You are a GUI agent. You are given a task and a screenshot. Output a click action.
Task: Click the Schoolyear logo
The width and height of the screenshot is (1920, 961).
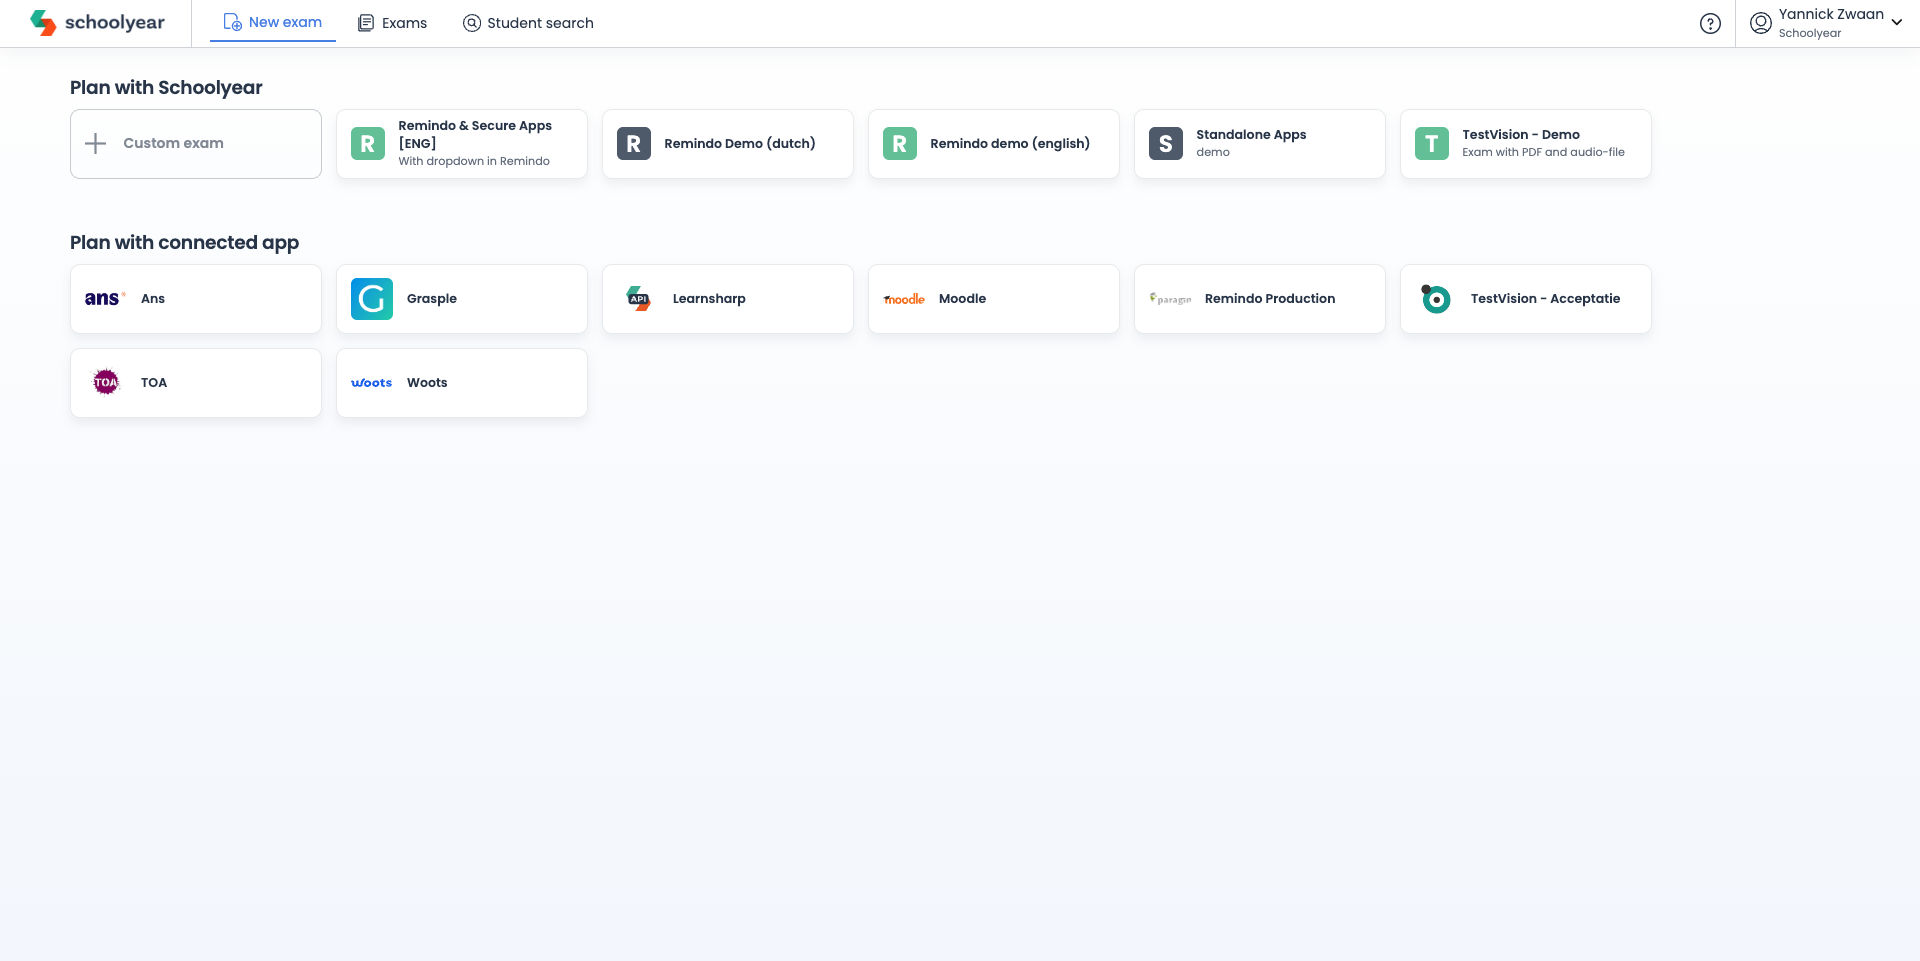pyautogui.click(x=97, y=22)
